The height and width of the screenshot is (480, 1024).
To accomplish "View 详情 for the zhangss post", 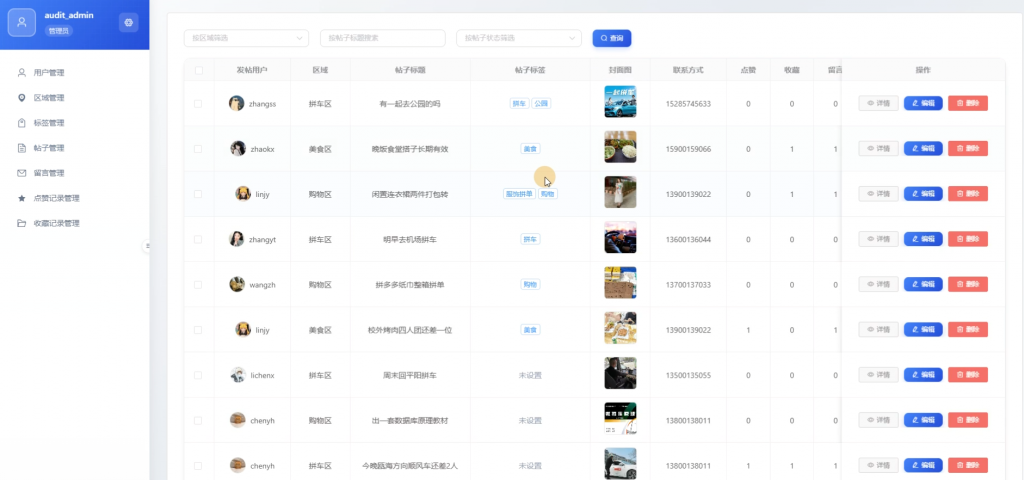I will click(x=878, y=103).
